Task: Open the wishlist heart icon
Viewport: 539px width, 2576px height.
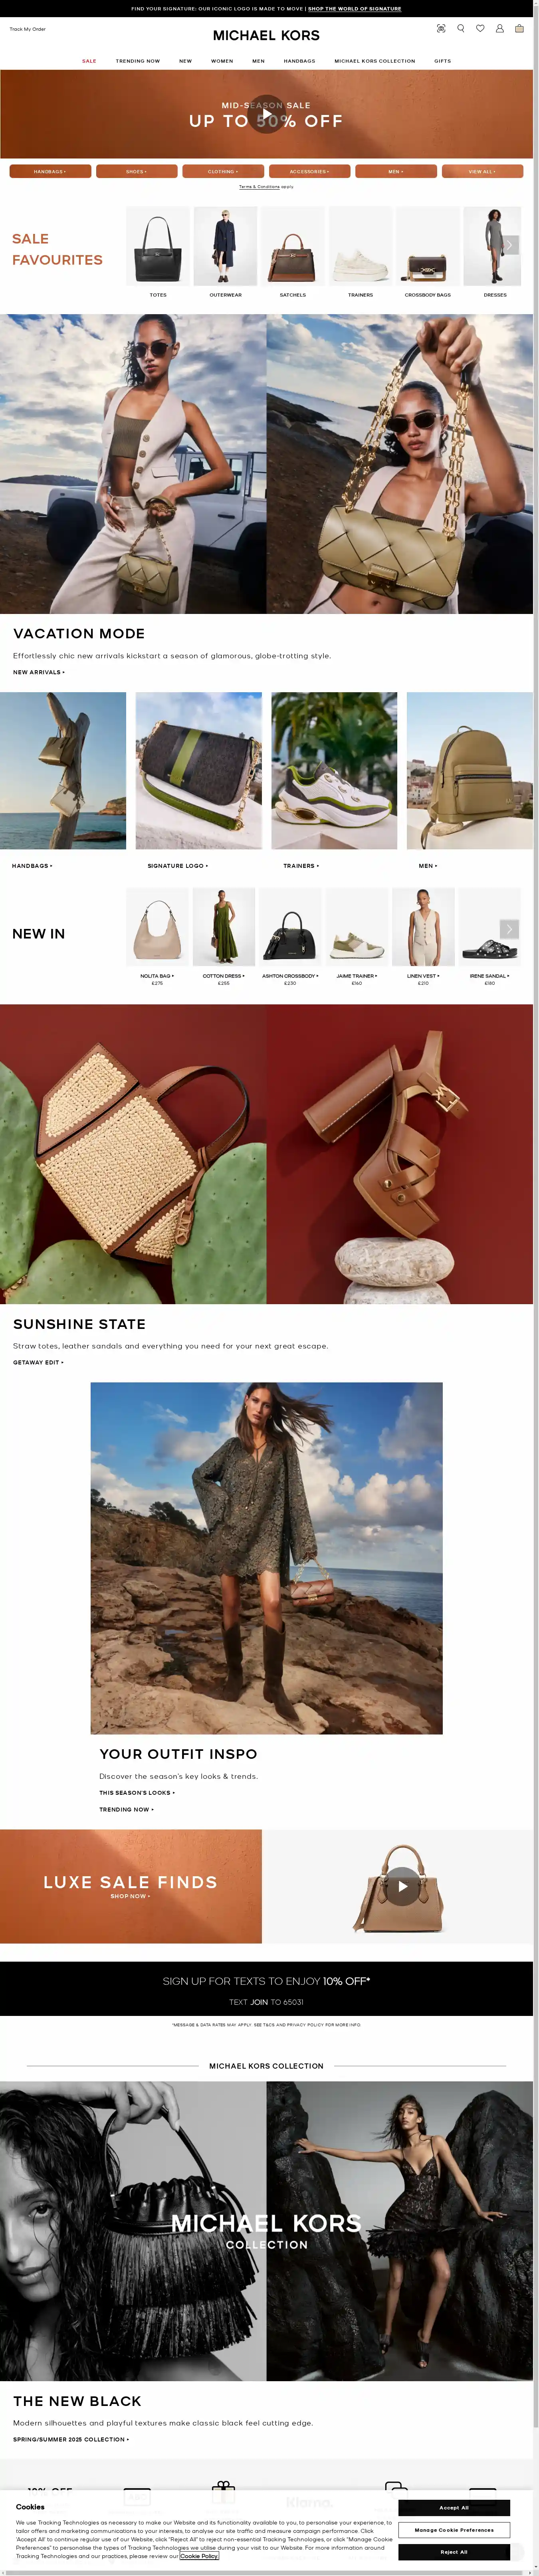Action: click(x=480, y=28)
